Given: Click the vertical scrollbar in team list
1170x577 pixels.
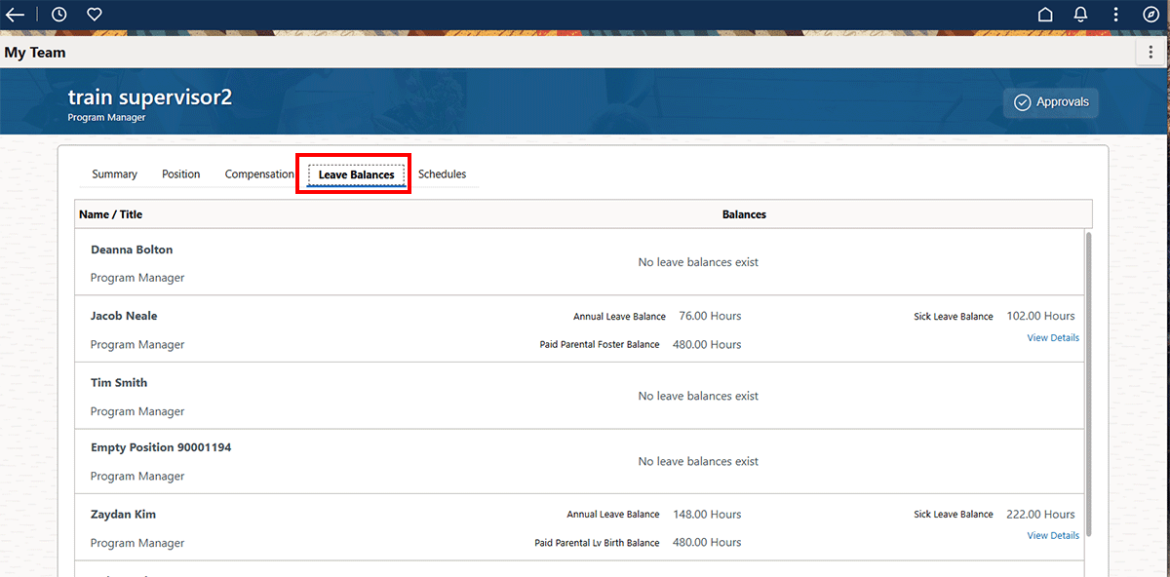Looking at the screenshot, I should [x=1088, y=380].
